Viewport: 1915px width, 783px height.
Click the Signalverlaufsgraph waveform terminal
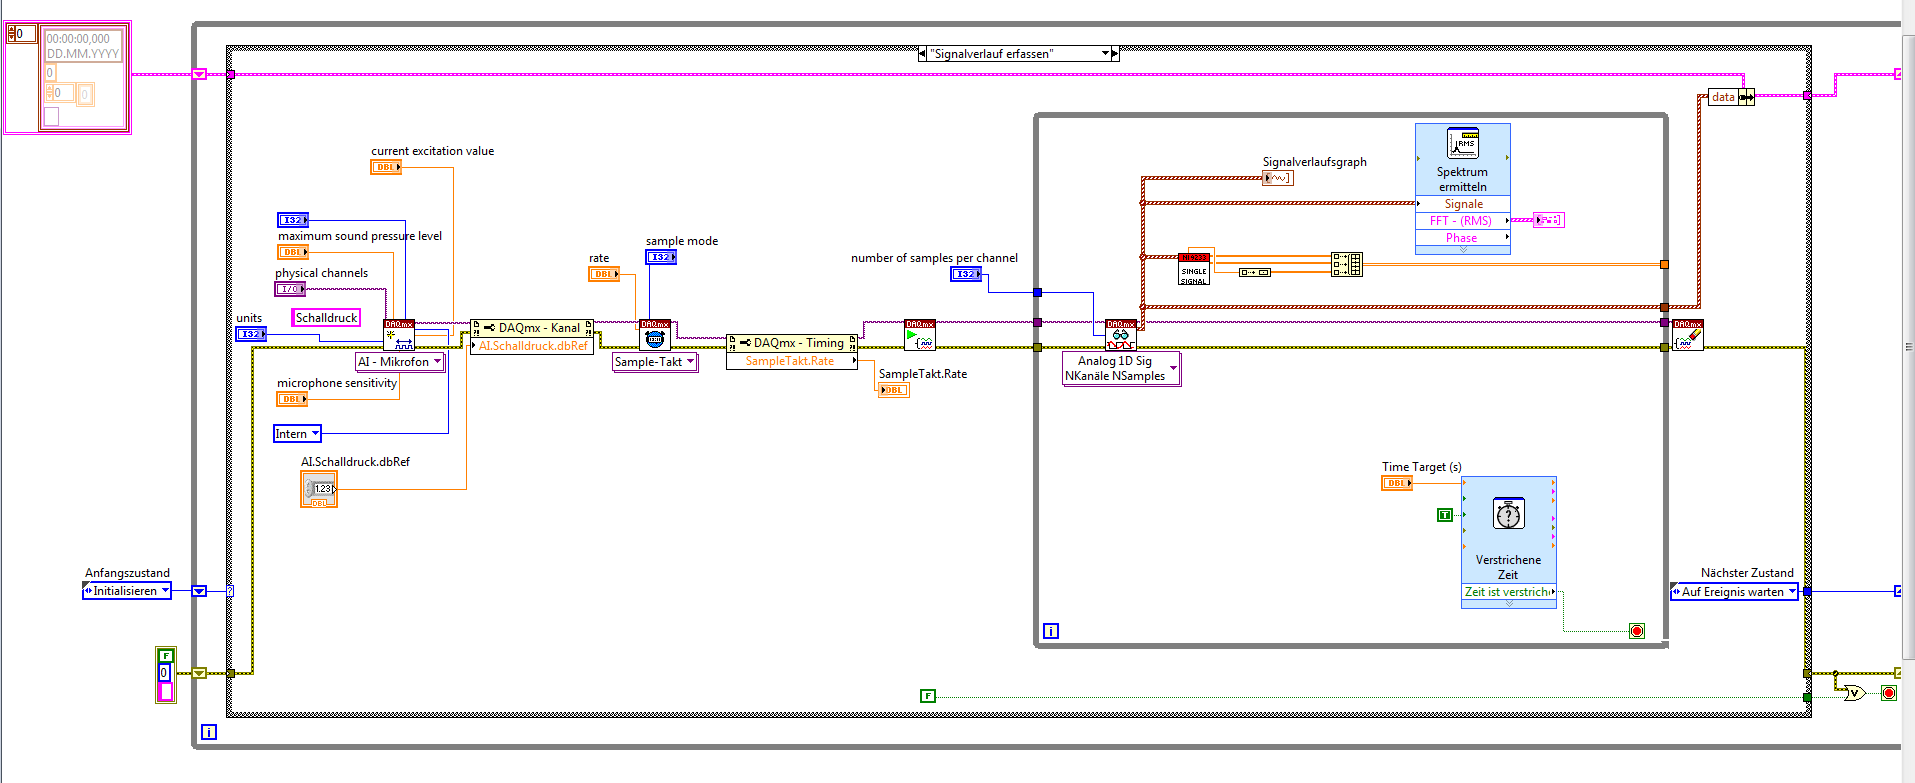click(1278, 178)
